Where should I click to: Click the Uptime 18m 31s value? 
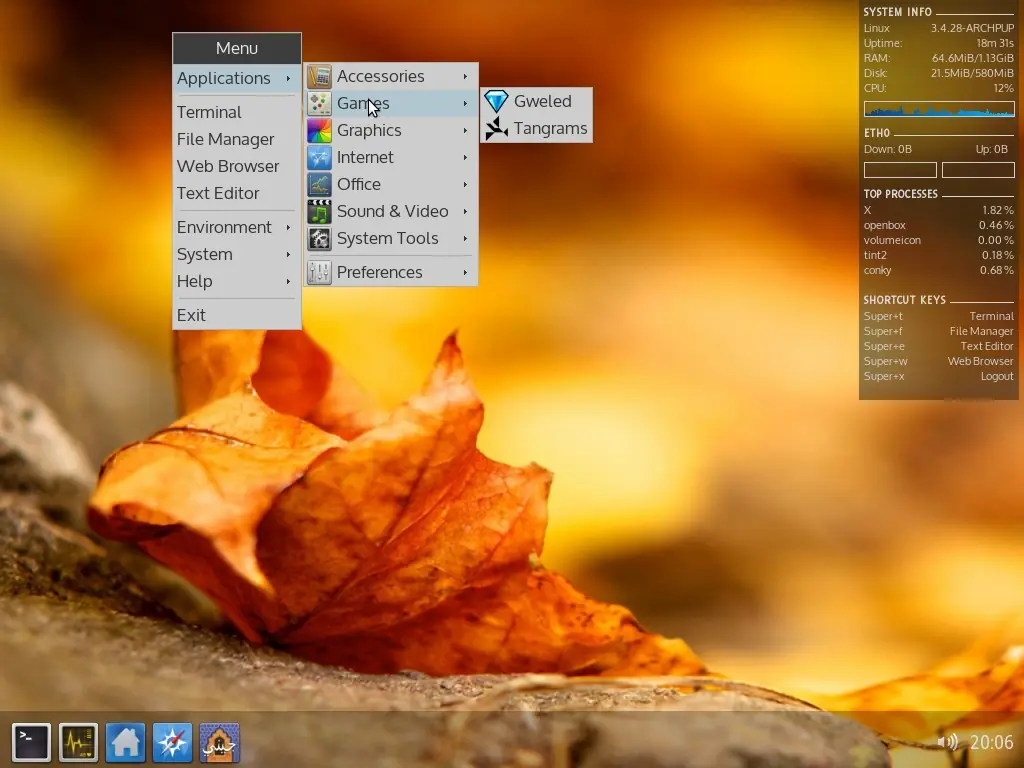point(995,43)
